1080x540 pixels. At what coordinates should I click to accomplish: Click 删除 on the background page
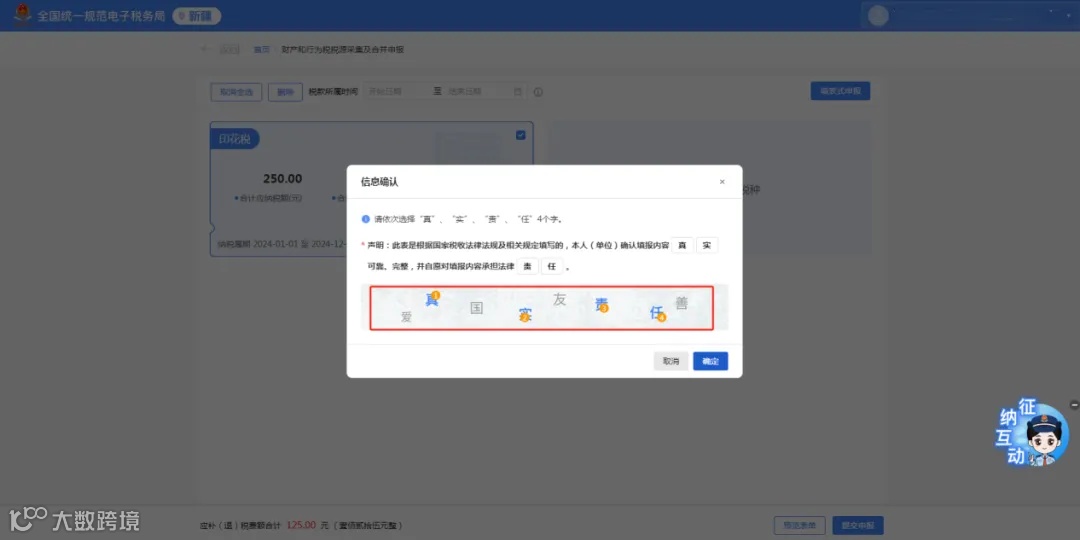click(x=285, y=92)
